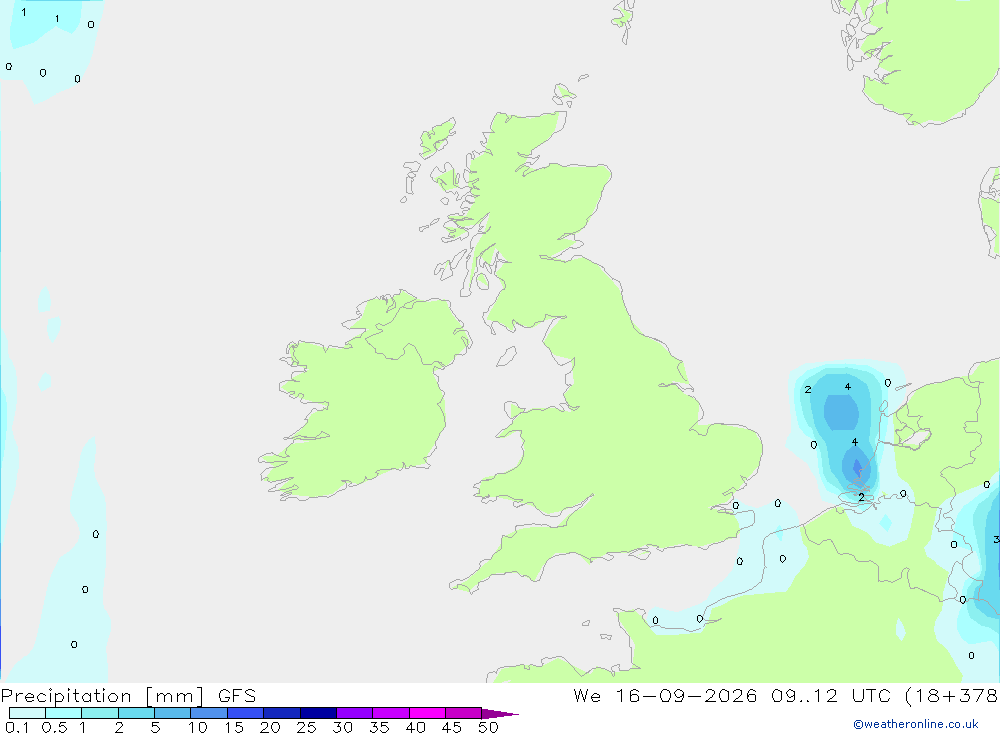Click the upper '4' value over the North Sea

tap(848, 387)
